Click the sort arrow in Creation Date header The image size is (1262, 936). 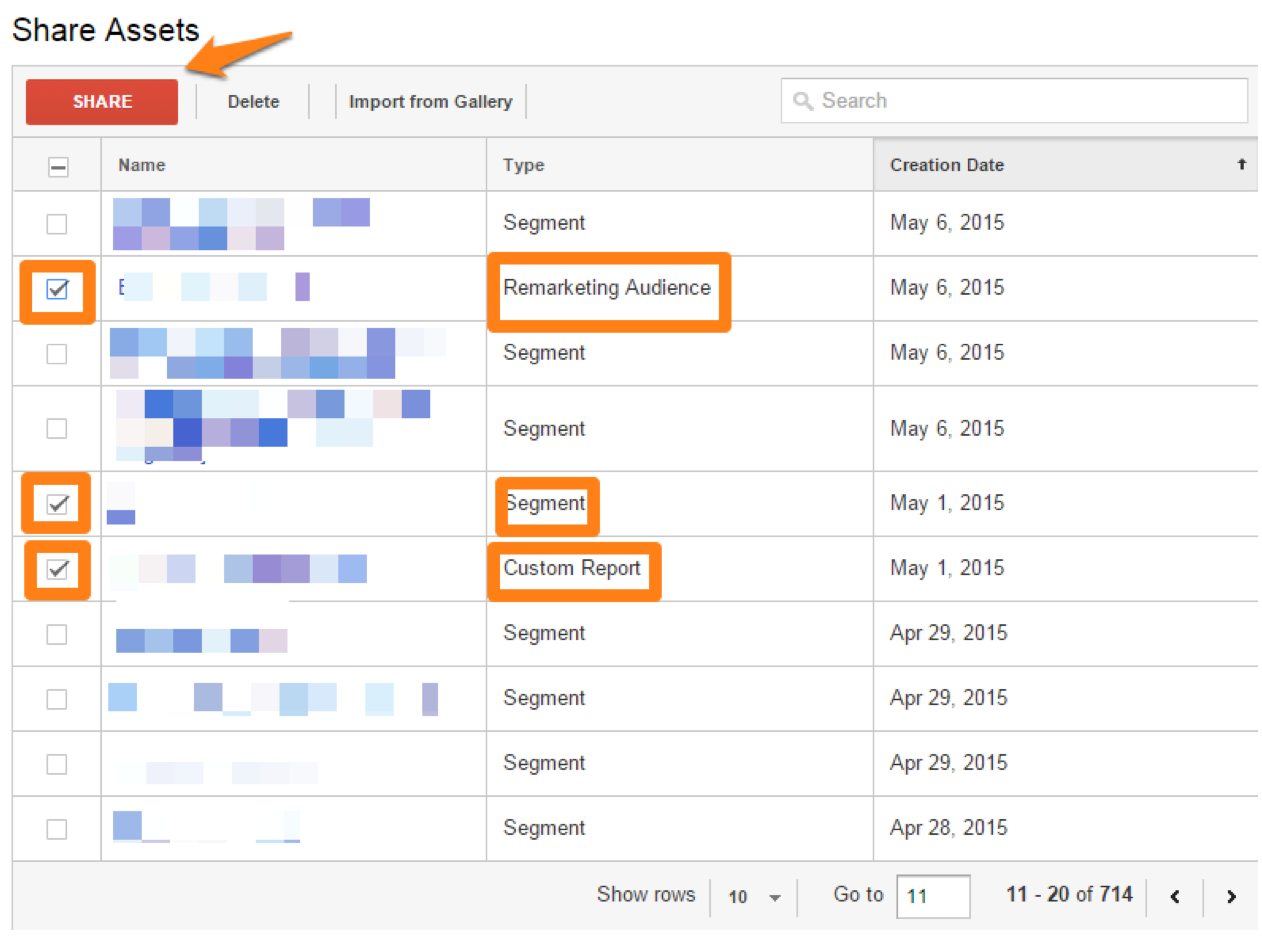(x=1242, y=164)
